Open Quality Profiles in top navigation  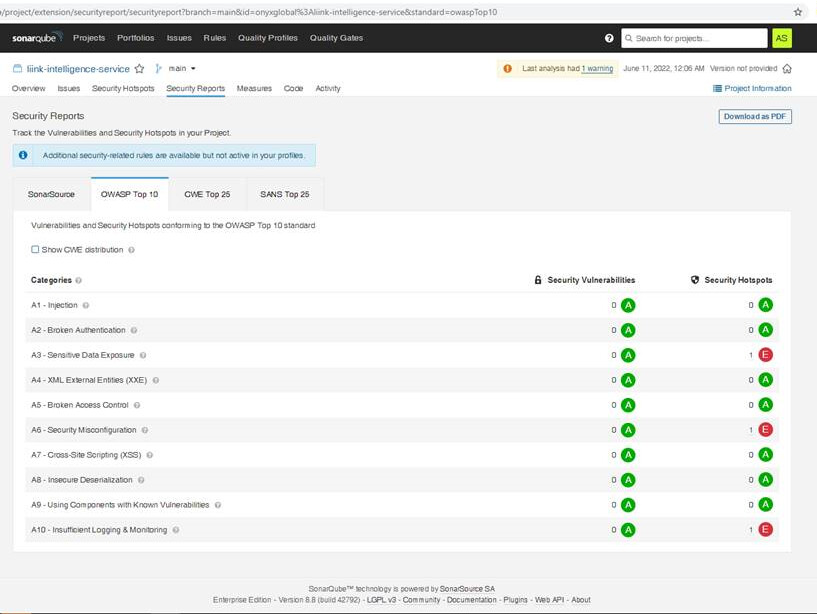click(268, 38)
